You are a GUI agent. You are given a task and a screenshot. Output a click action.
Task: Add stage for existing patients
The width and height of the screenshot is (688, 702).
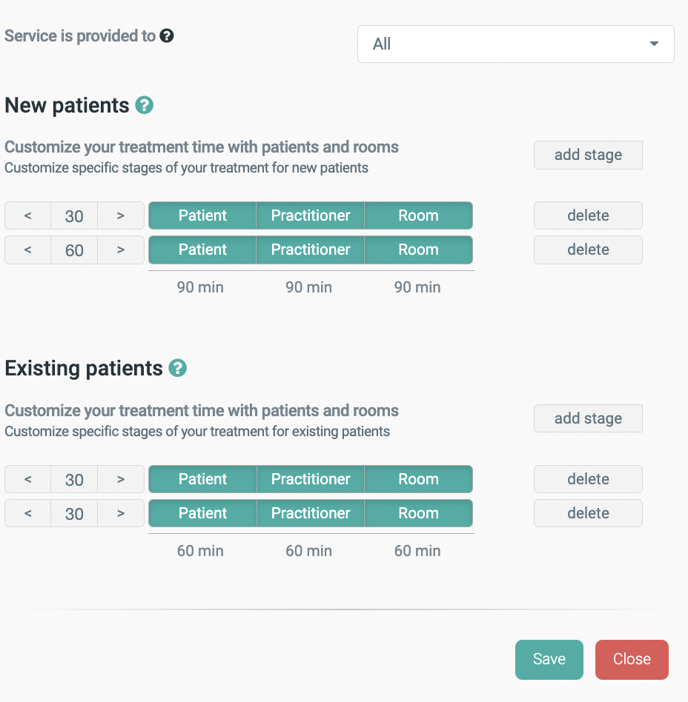(588, 418)
